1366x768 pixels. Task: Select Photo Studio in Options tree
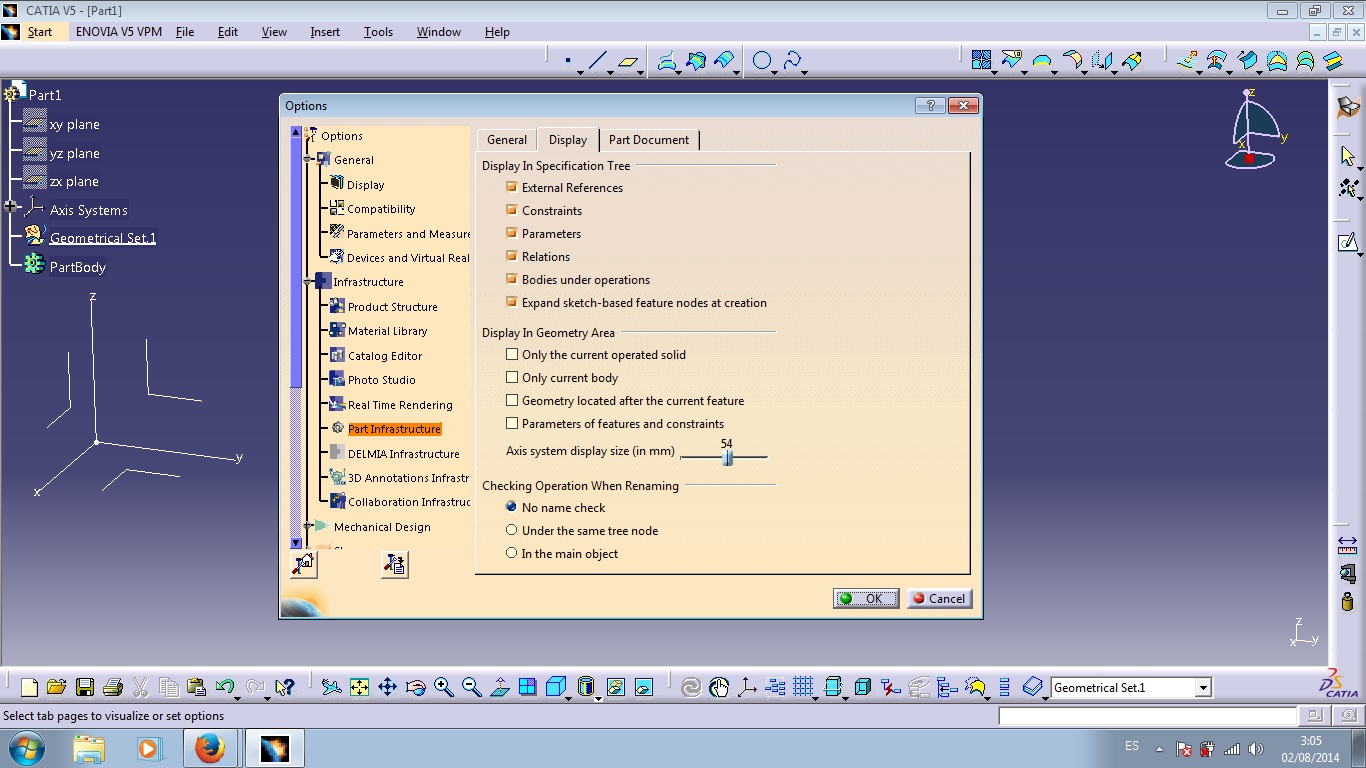[381, 380]
